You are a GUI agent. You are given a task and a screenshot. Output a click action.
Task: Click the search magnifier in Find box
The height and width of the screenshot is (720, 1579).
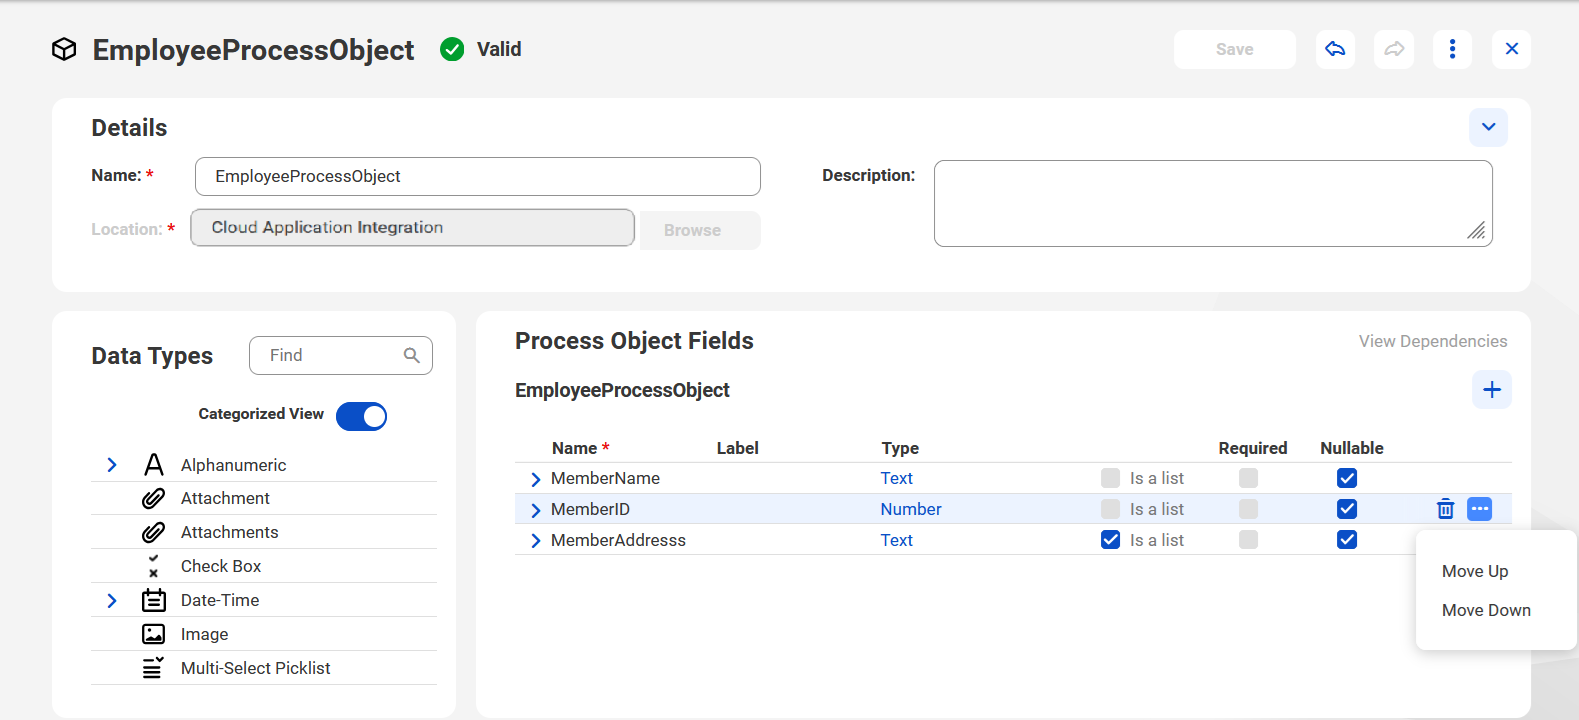(x=411, y=355)
